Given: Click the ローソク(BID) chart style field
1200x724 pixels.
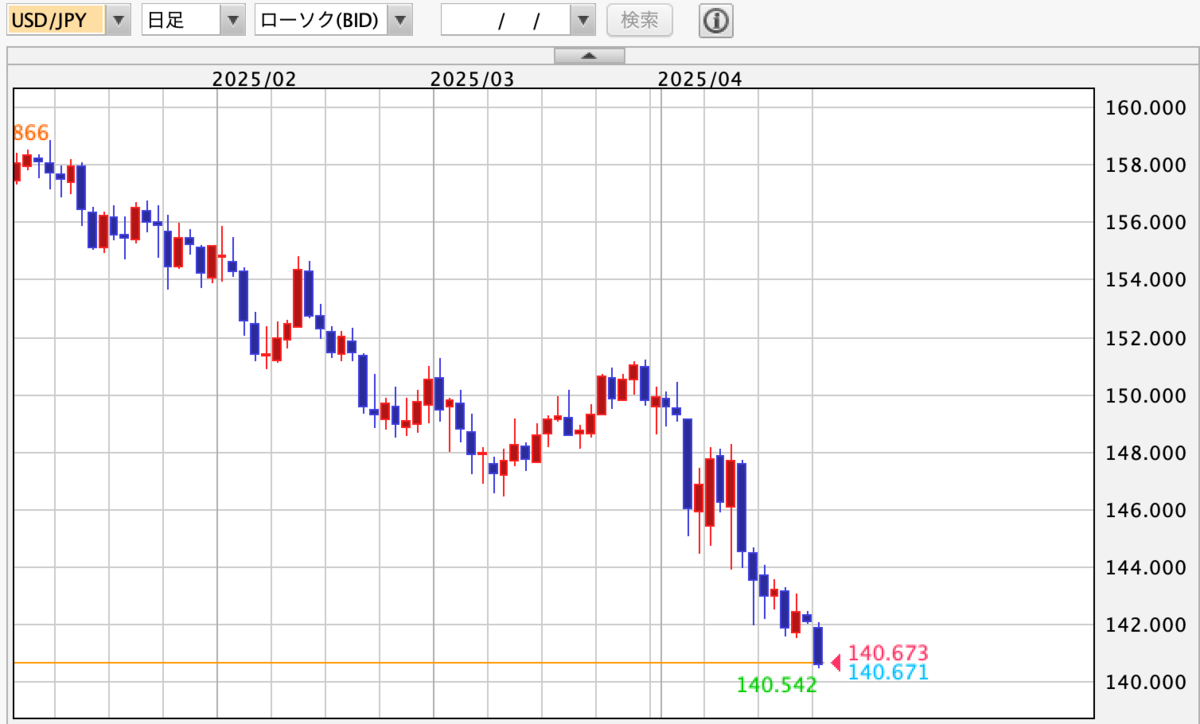Looking at the screenshot, I should tap(320, 20).
